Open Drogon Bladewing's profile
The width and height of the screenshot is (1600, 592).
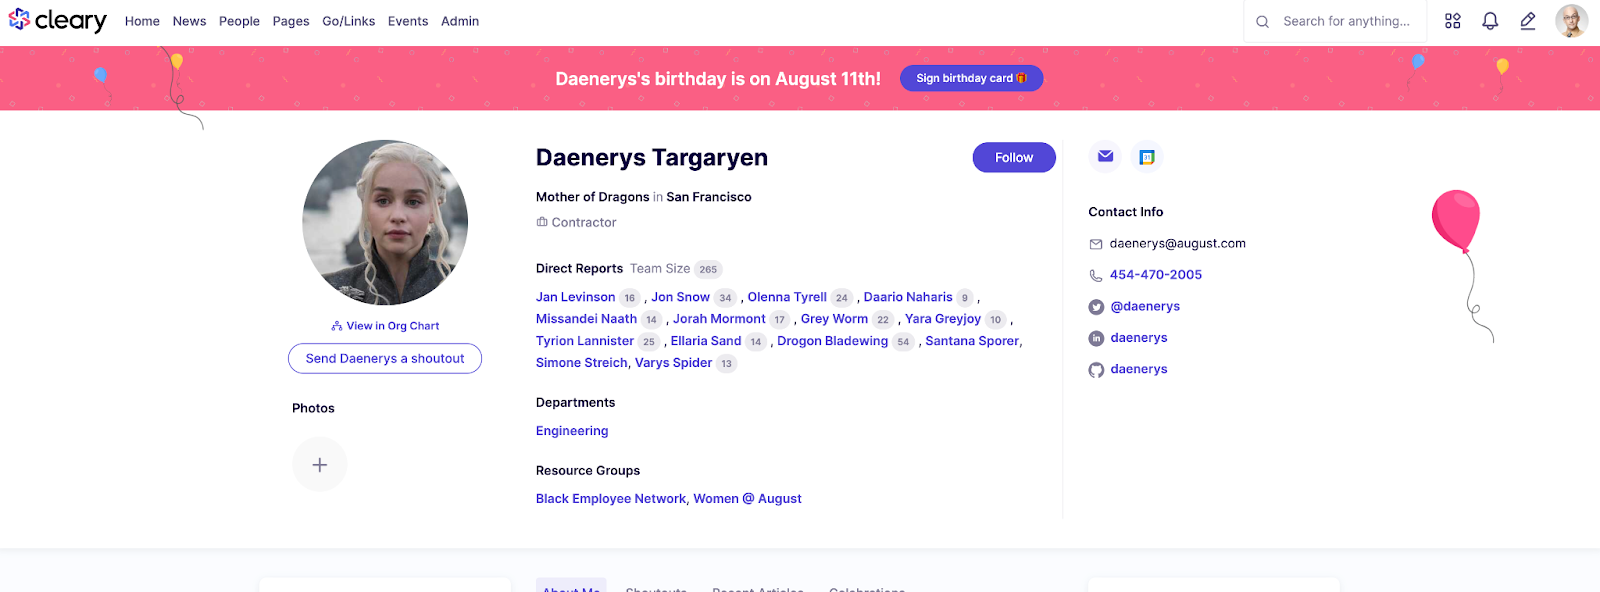832,341
